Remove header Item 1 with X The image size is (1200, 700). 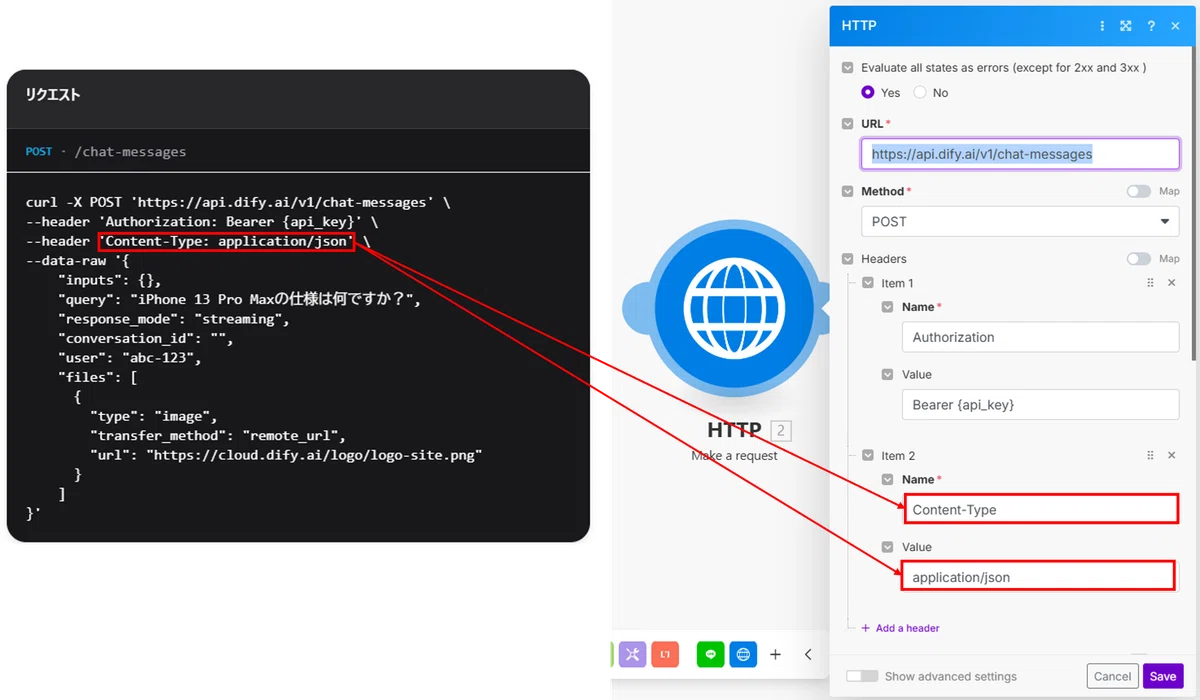coord(1172,283)
